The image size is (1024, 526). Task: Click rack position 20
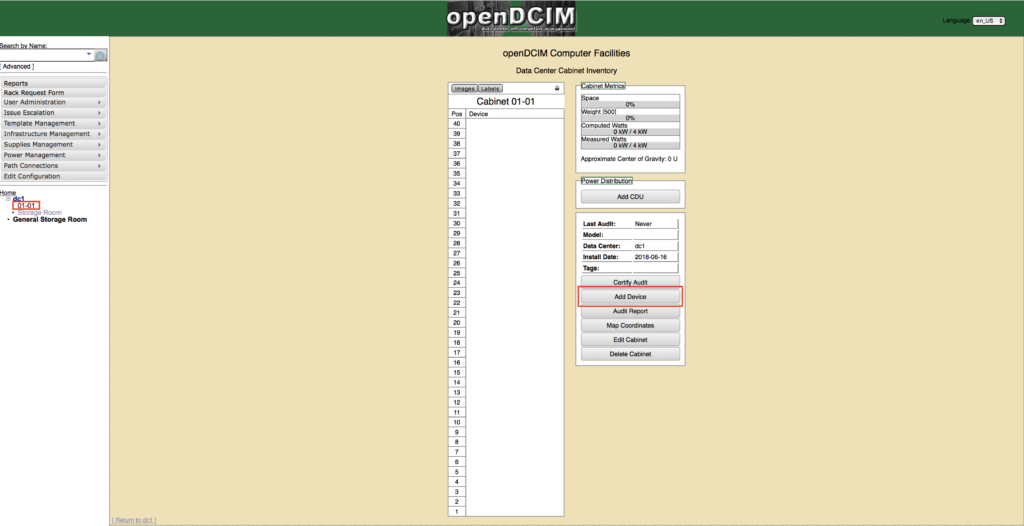pos(457,323)
